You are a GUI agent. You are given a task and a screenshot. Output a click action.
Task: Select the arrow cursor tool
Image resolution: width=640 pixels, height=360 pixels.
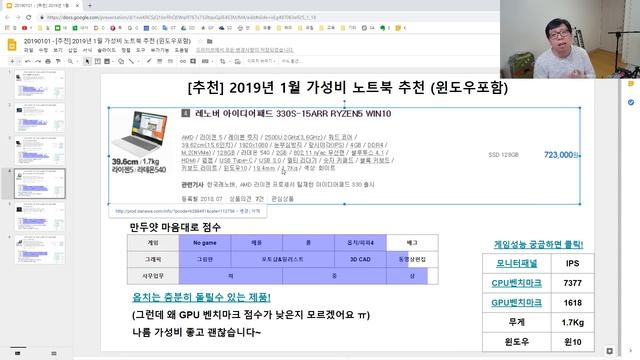click(87, 61)
